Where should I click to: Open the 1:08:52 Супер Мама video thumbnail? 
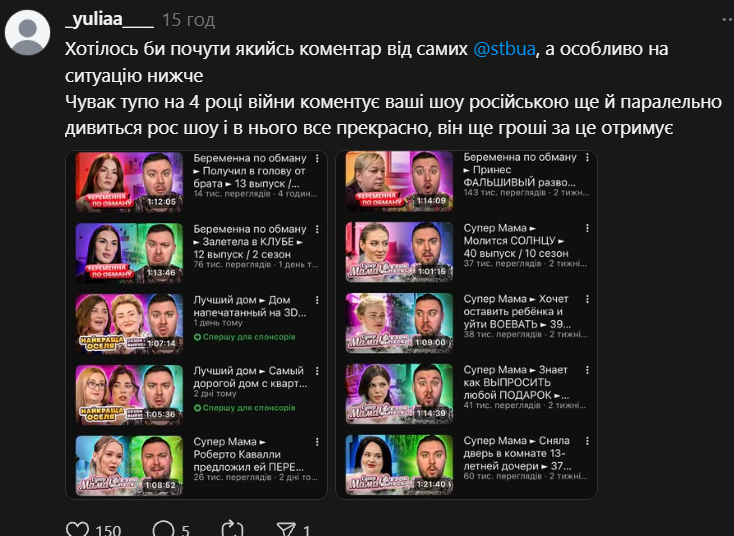click(129, 465)
